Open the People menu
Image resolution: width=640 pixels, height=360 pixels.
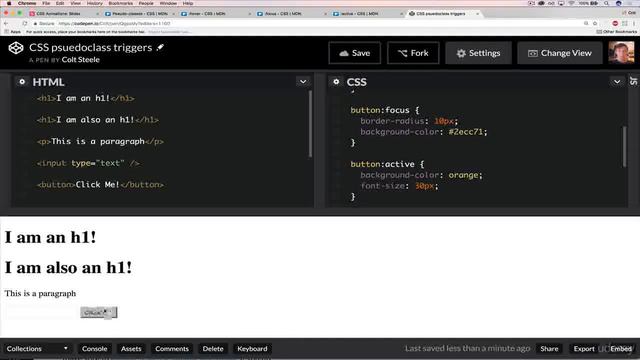[x=146, y=3]
